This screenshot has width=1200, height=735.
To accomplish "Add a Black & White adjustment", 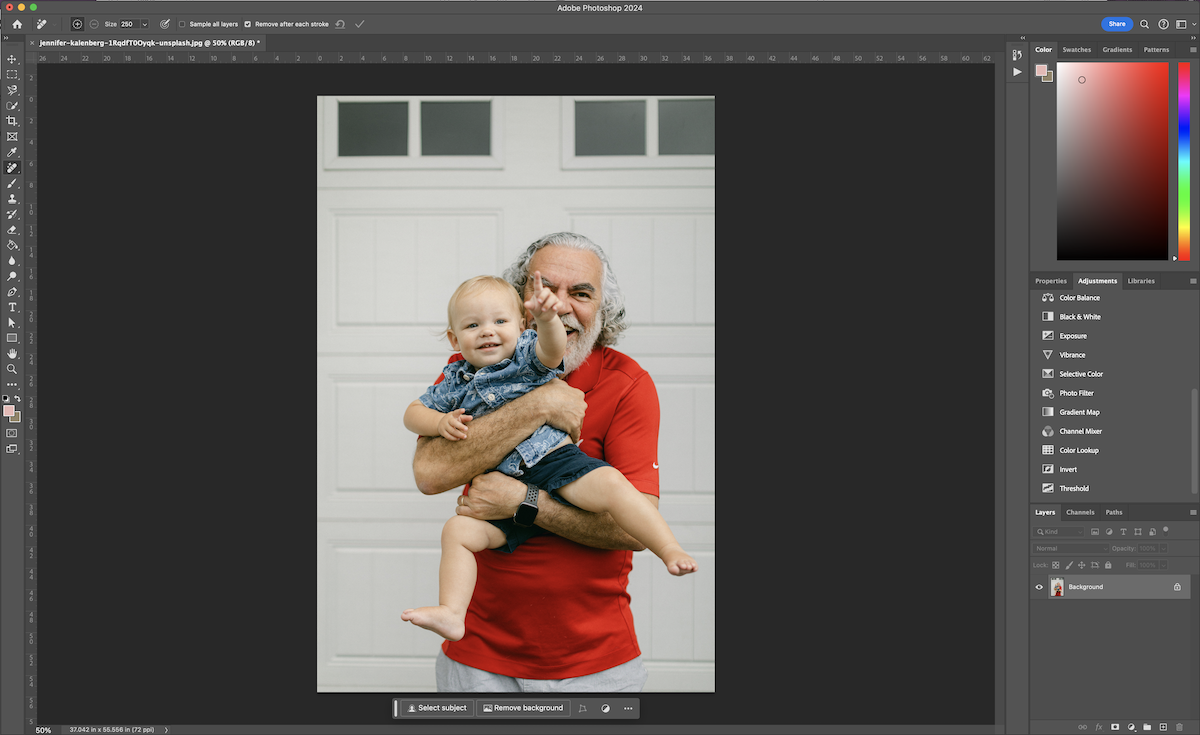I will coord(1079,317).
